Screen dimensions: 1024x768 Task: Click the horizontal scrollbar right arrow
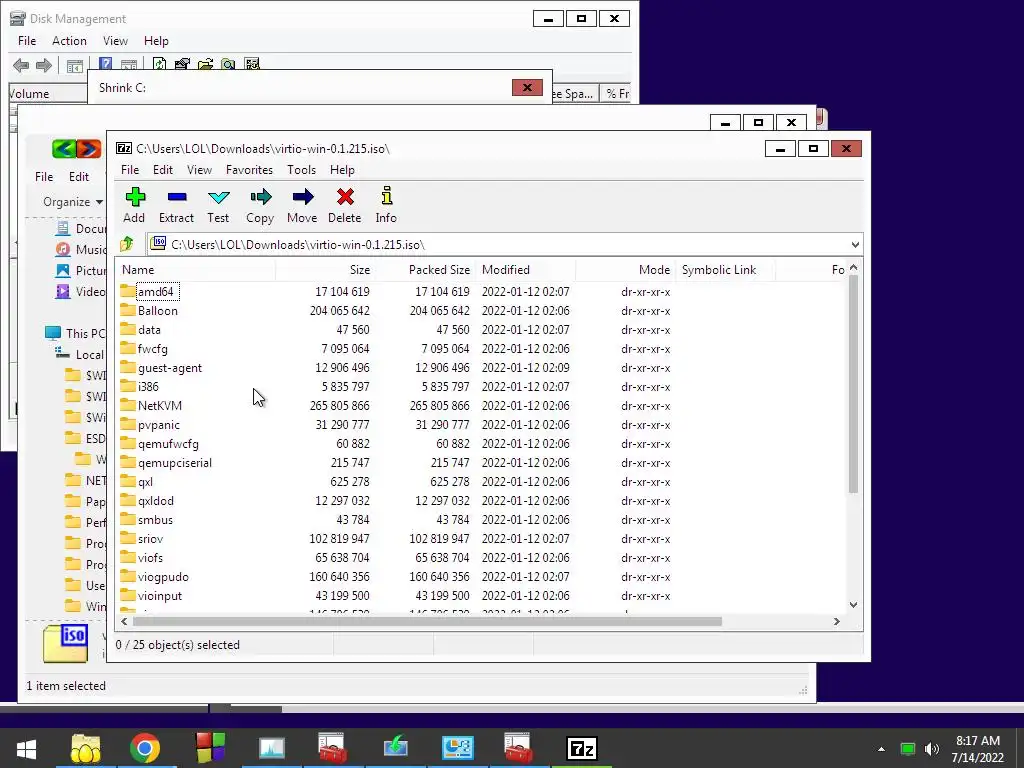point(837,622)
